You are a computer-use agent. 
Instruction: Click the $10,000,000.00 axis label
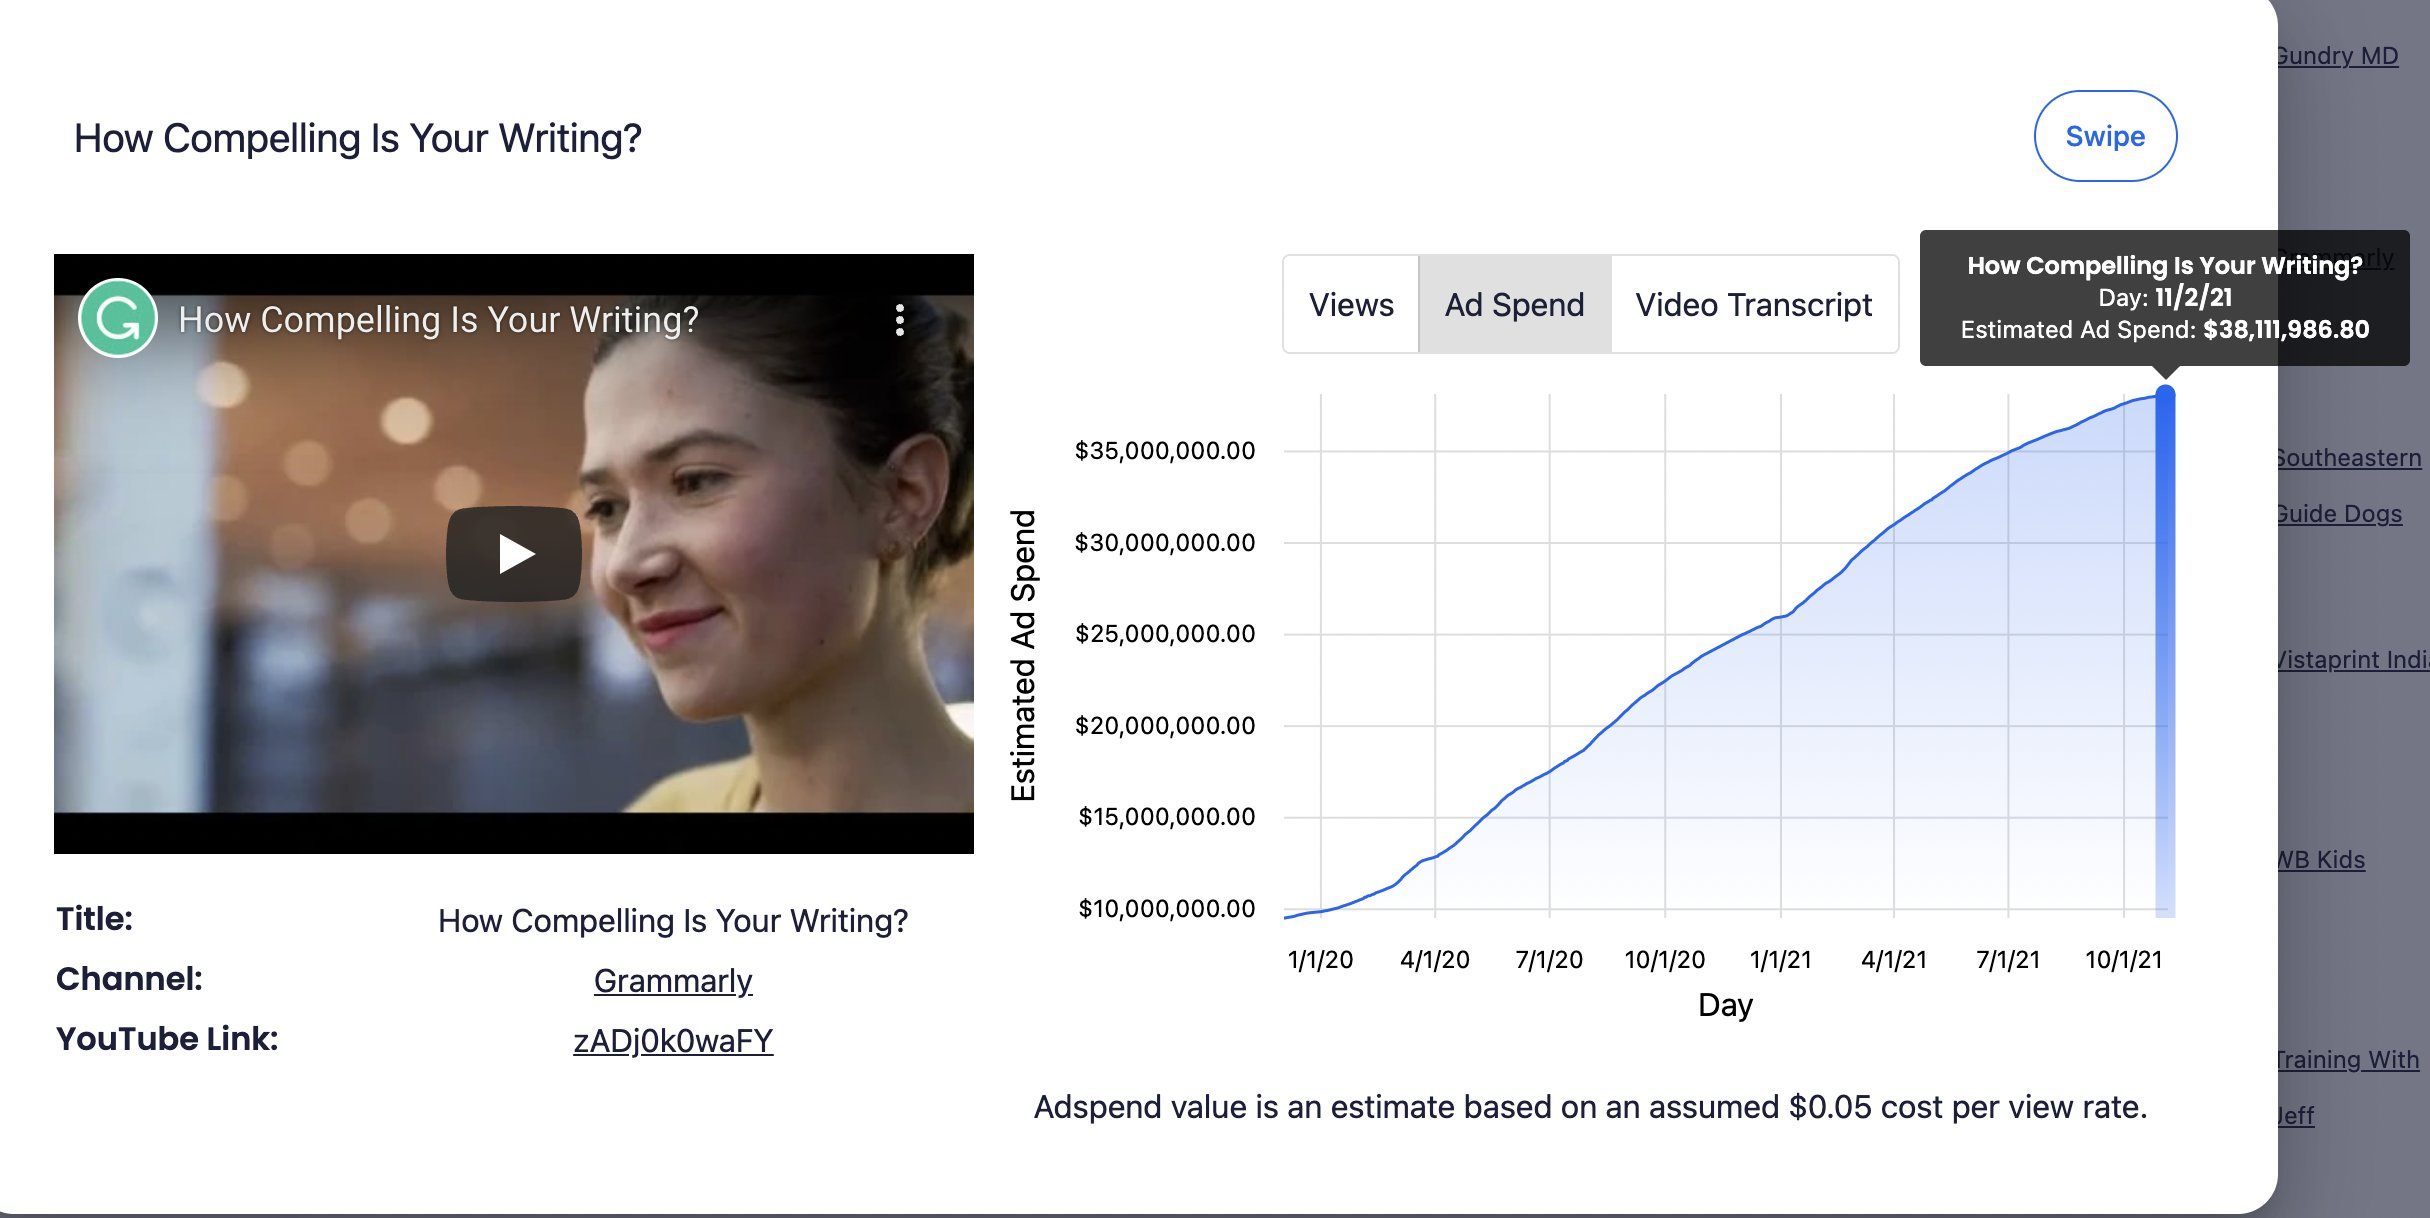pos(1167,909)
